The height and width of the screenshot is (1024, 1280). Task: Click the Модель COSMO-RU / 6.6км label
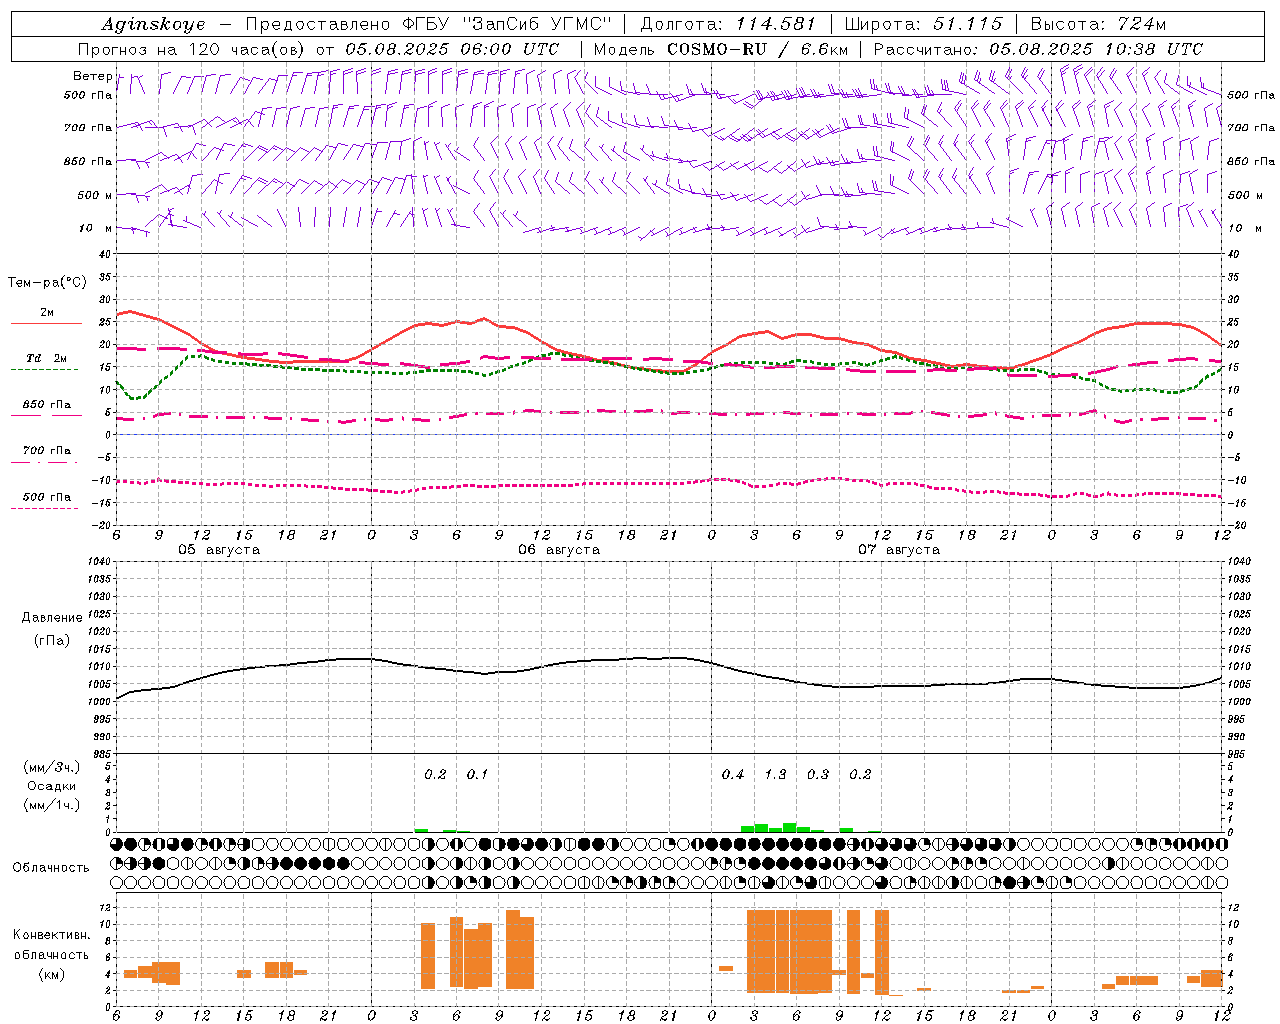coord(720,49)
